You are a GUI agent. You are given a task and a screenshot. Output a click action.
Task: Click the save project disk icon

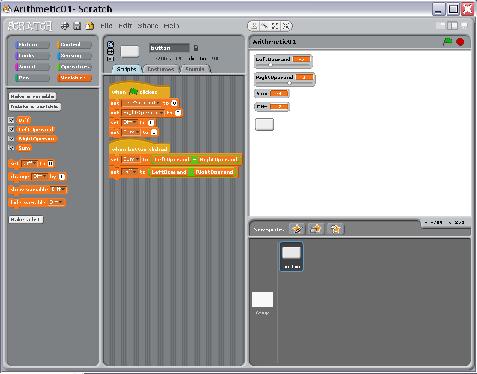77,26
